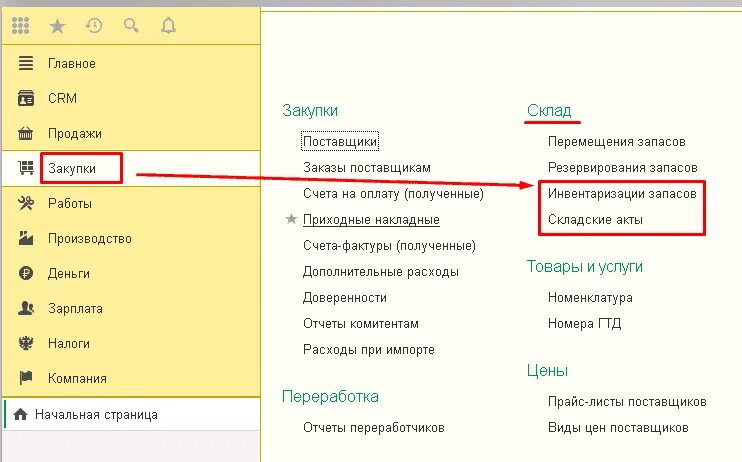The height and width of the screenshot is (462, 742).
Task: Open Счета-фактуры (полученные)
Action: (x=389, y=246)
